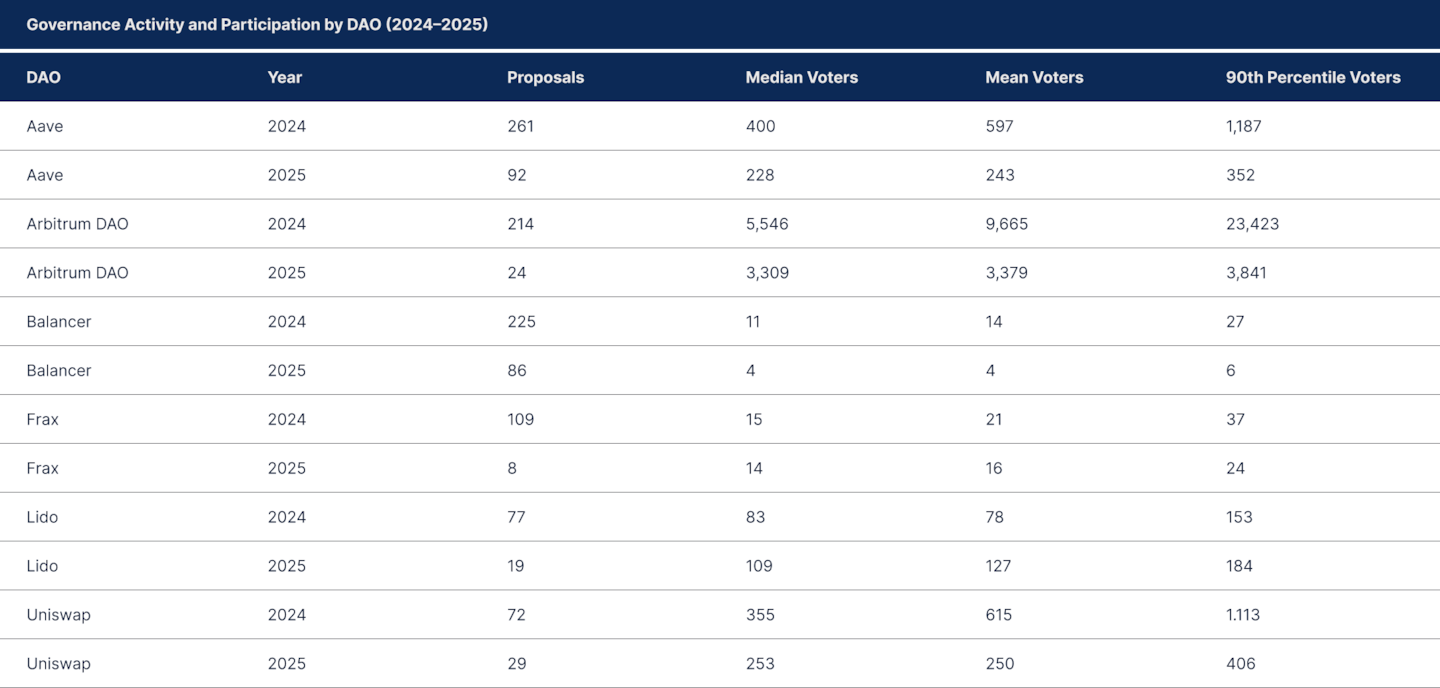Click the Mean Voters column header
This screenshot has width=1440, height=688.
[1034, 77]
